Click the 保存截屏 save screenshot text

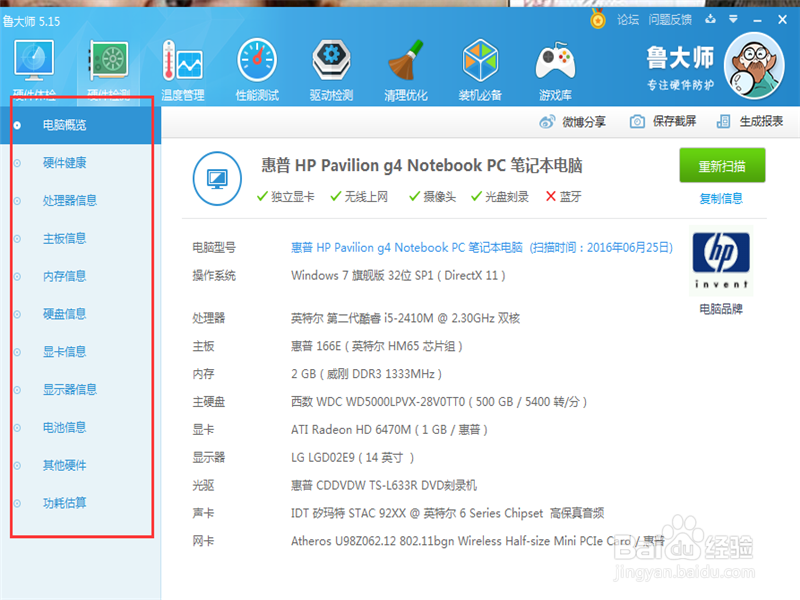pyautogui.click(x=674, y=121)
